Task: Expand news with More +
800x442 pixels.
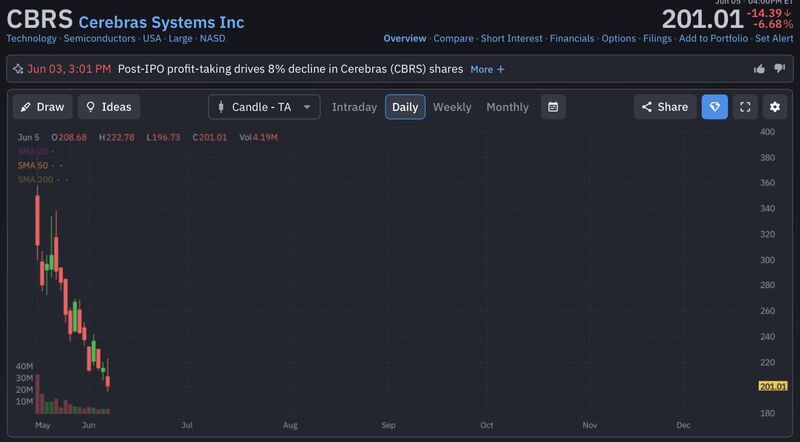Action: click(487, 69)
